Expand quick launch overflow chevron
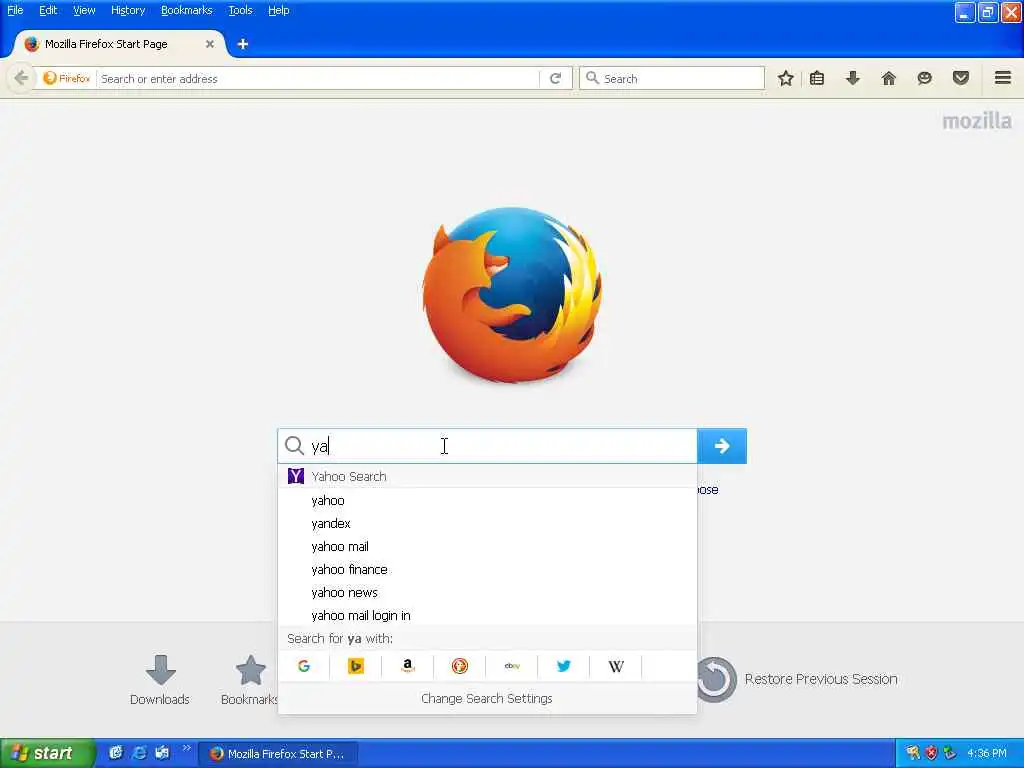The height and width of the screenshot is (768, 1024). coord(186,748)
